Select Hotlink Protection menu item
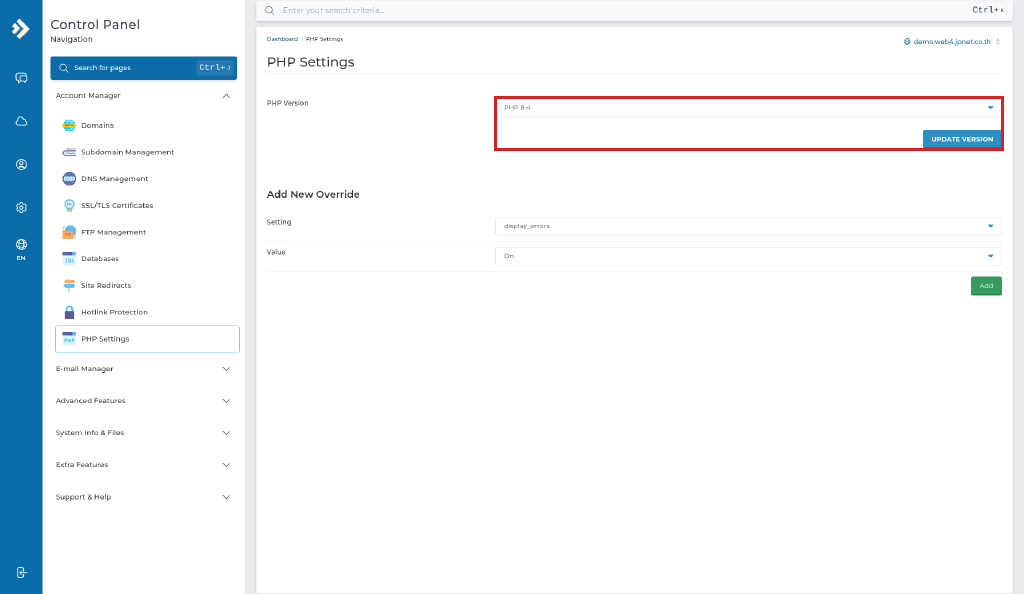Viewport: 1024px width, 594px height. click(x=114, y=312)
